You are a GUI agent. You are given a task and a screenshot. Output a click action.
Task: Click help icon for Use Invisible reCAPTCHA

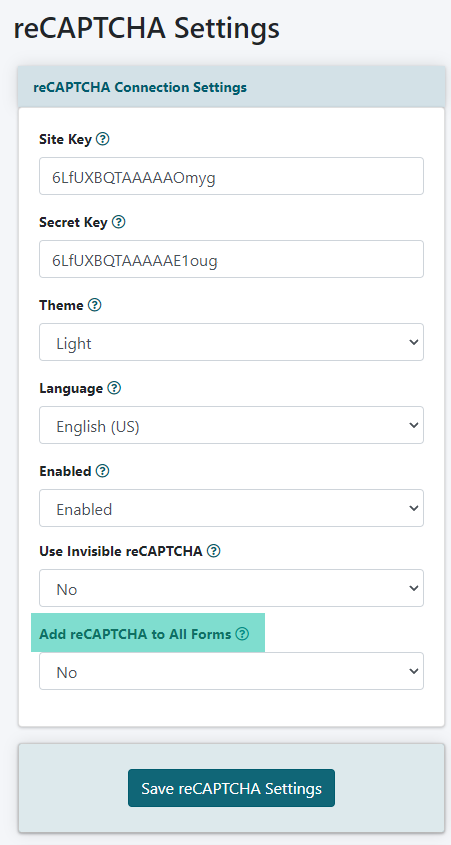[x=214, y=551]
